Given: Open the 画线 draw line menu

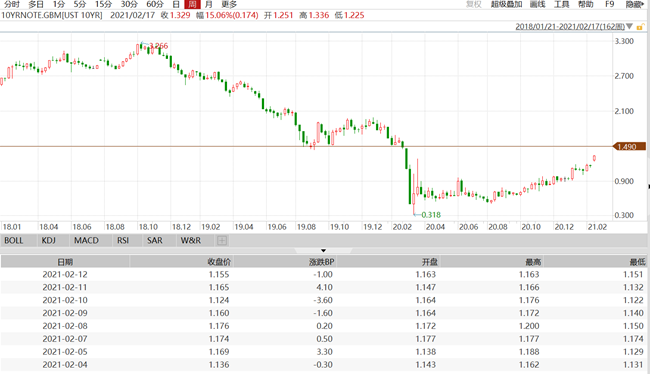Looking at the screenshot, I should [x=537, y=5].
